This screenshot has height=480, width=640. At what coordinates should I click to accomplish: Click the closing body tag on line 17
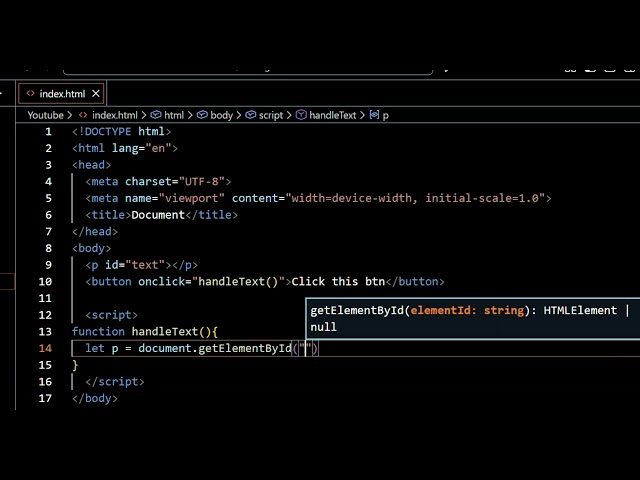pyautogui.click(x=95, y=399)
